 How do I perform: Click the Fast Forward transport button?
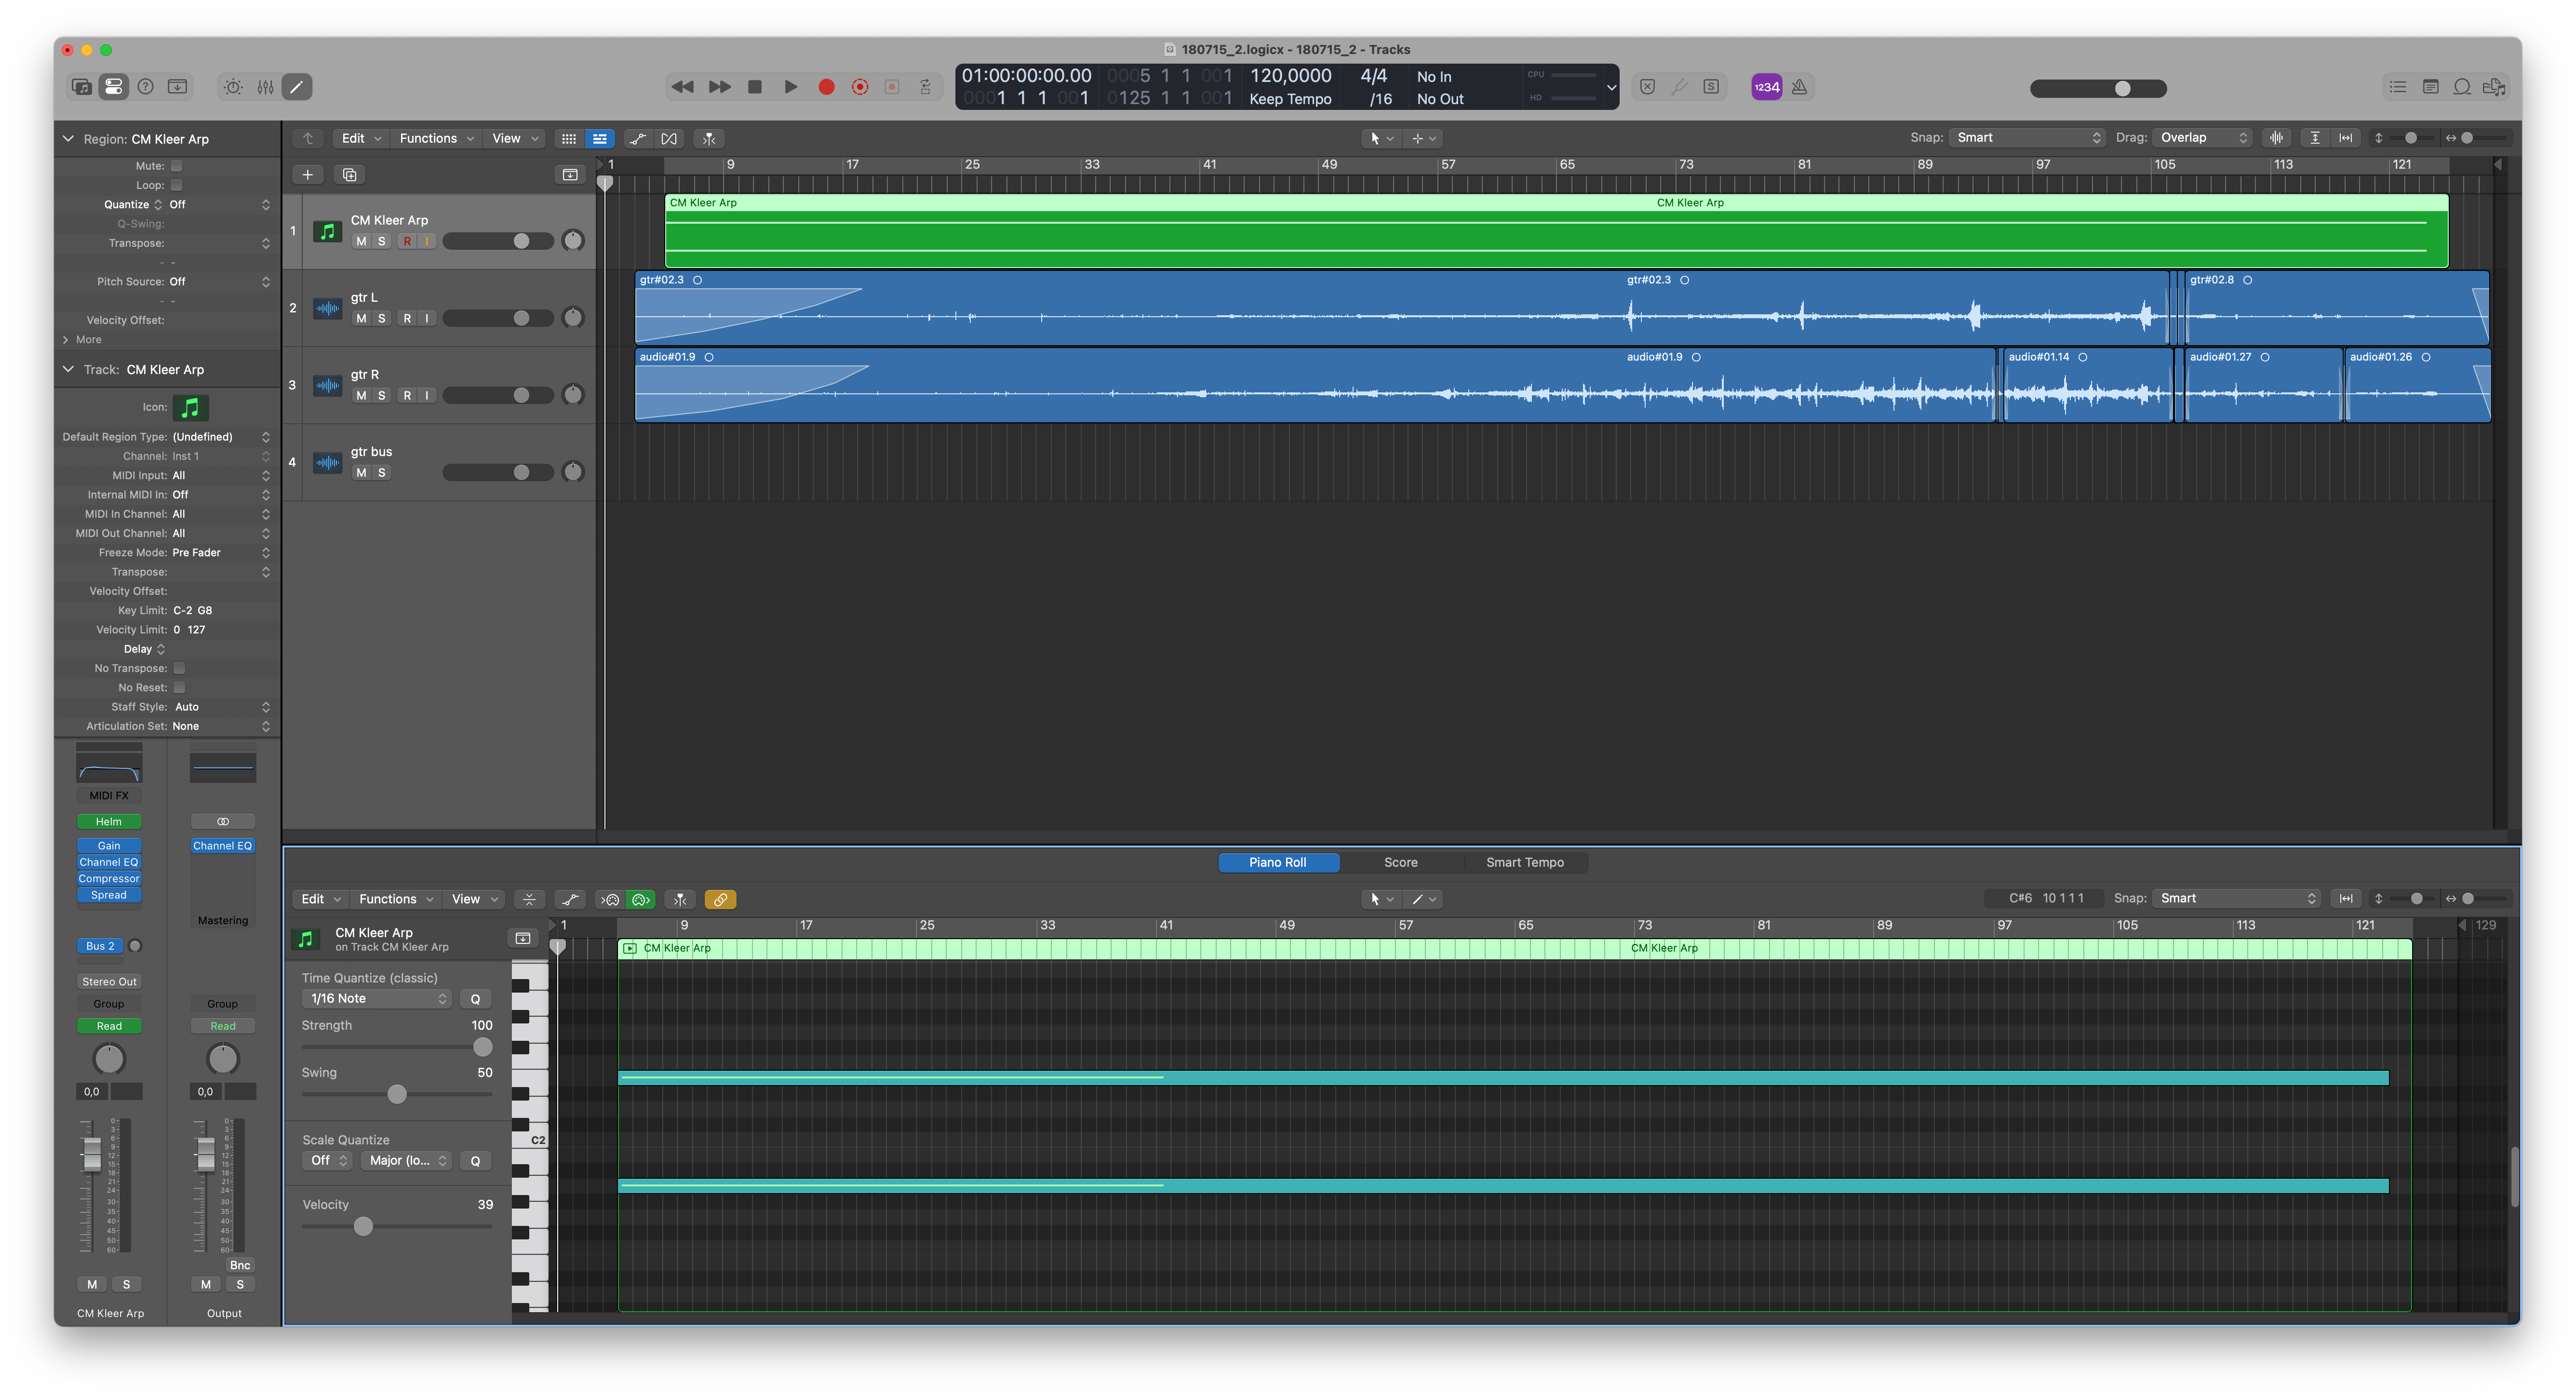pos(719,87)
